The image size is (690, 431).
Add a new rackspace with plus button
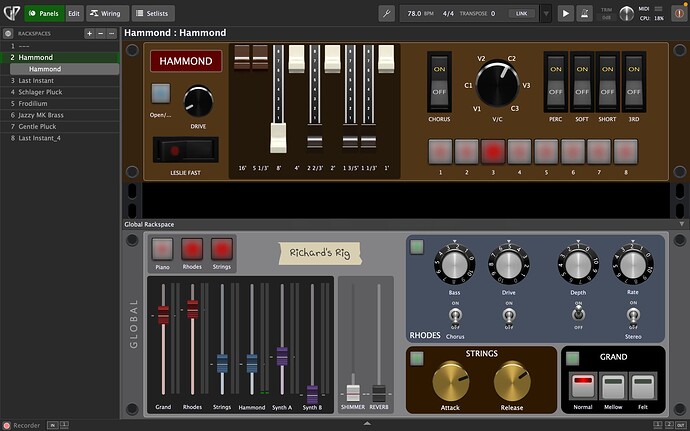pyautogui.click(x=89, y=33)
